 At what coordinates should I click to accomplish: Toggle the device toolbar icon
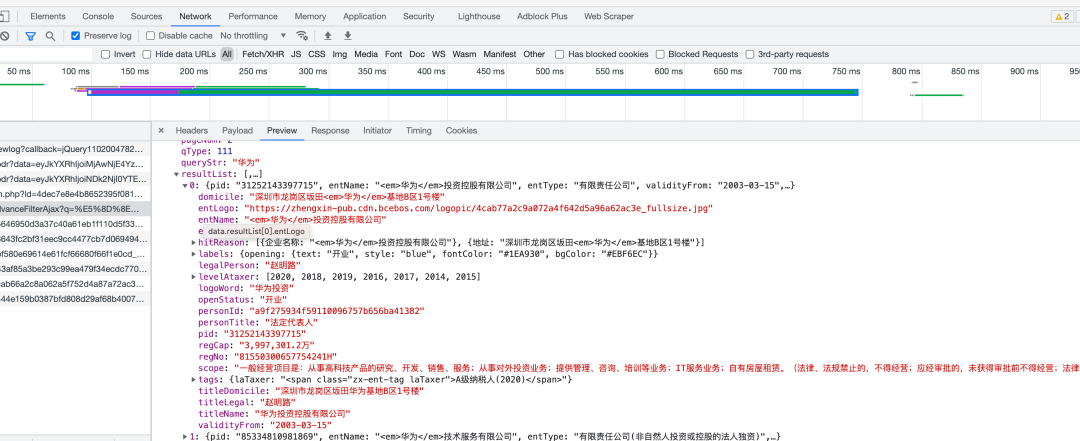tap(4, 17)
